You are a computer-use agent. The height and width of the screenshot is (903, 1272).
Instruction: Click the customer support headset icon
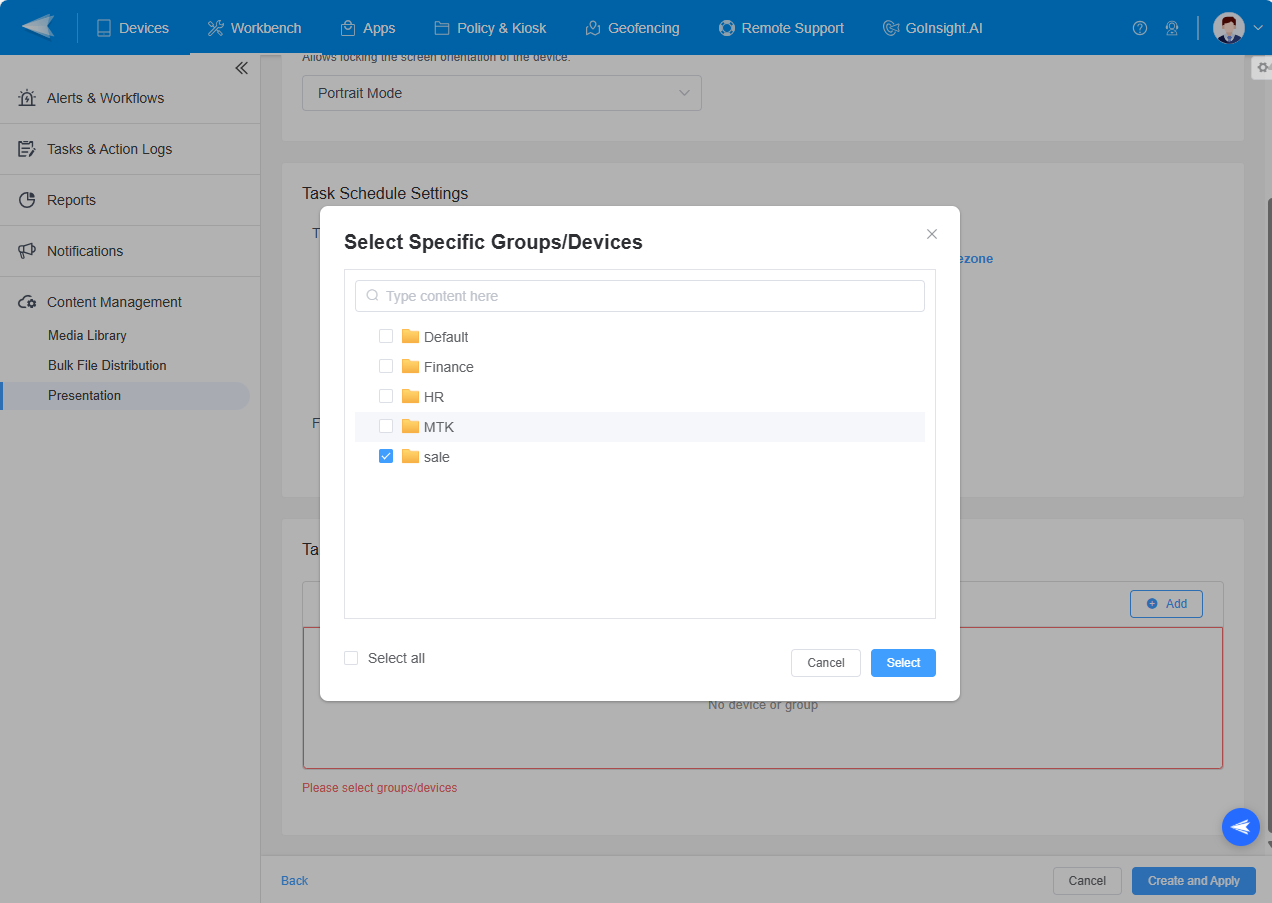tap(1171, 28)
